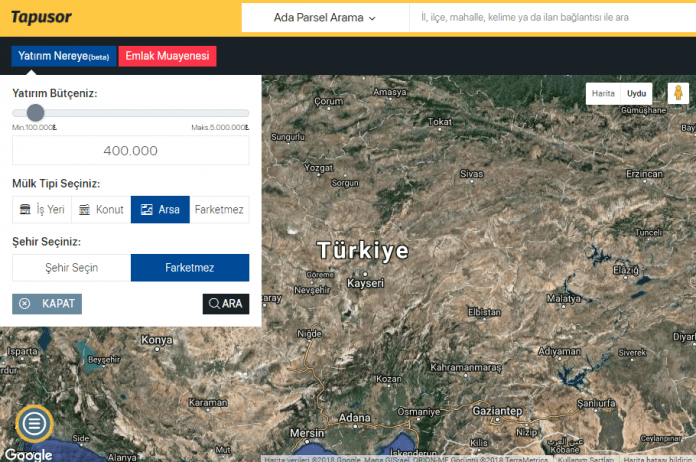The height and width of the screenshot is (462, 696).
Task: Click the Tunceli city label
Action: click(649, 233)
